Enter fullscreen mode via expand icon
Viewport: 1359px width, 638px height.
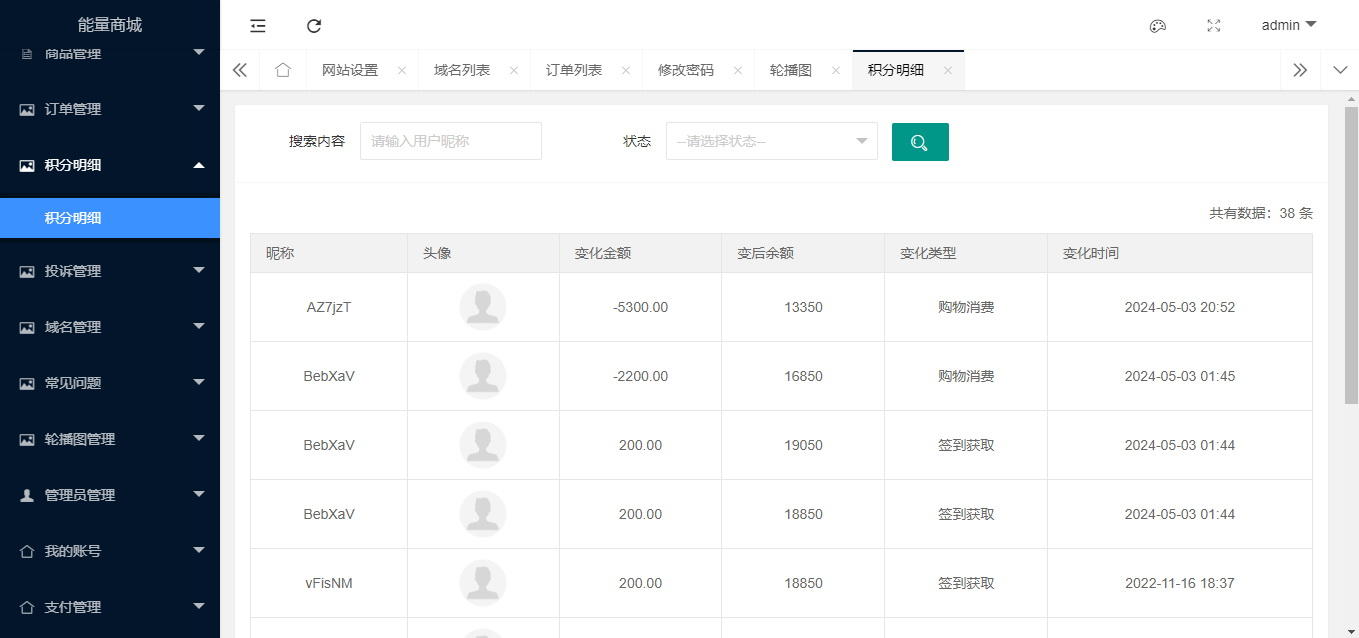[1214, 26]
